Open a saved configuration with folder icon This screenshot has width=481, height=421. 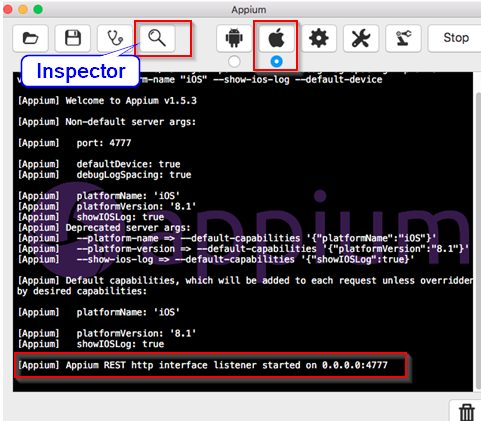click(x=30, y=38)
